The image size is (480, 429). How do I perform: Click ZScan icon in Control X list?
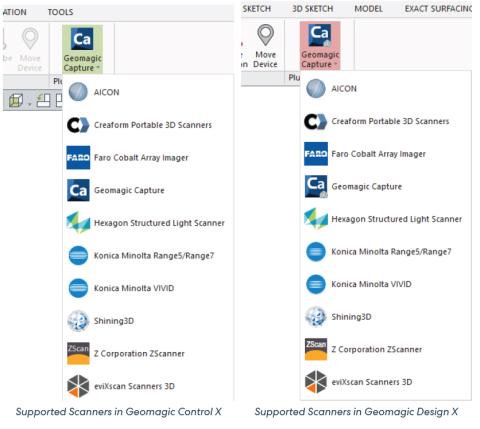pos(78,353)
